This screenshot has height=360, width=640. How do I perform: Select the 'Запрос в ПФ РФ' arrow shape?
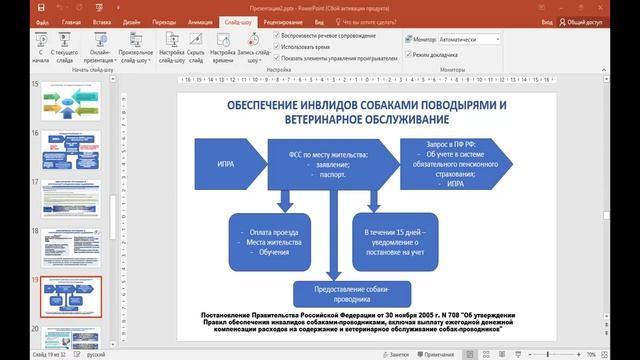456,164
